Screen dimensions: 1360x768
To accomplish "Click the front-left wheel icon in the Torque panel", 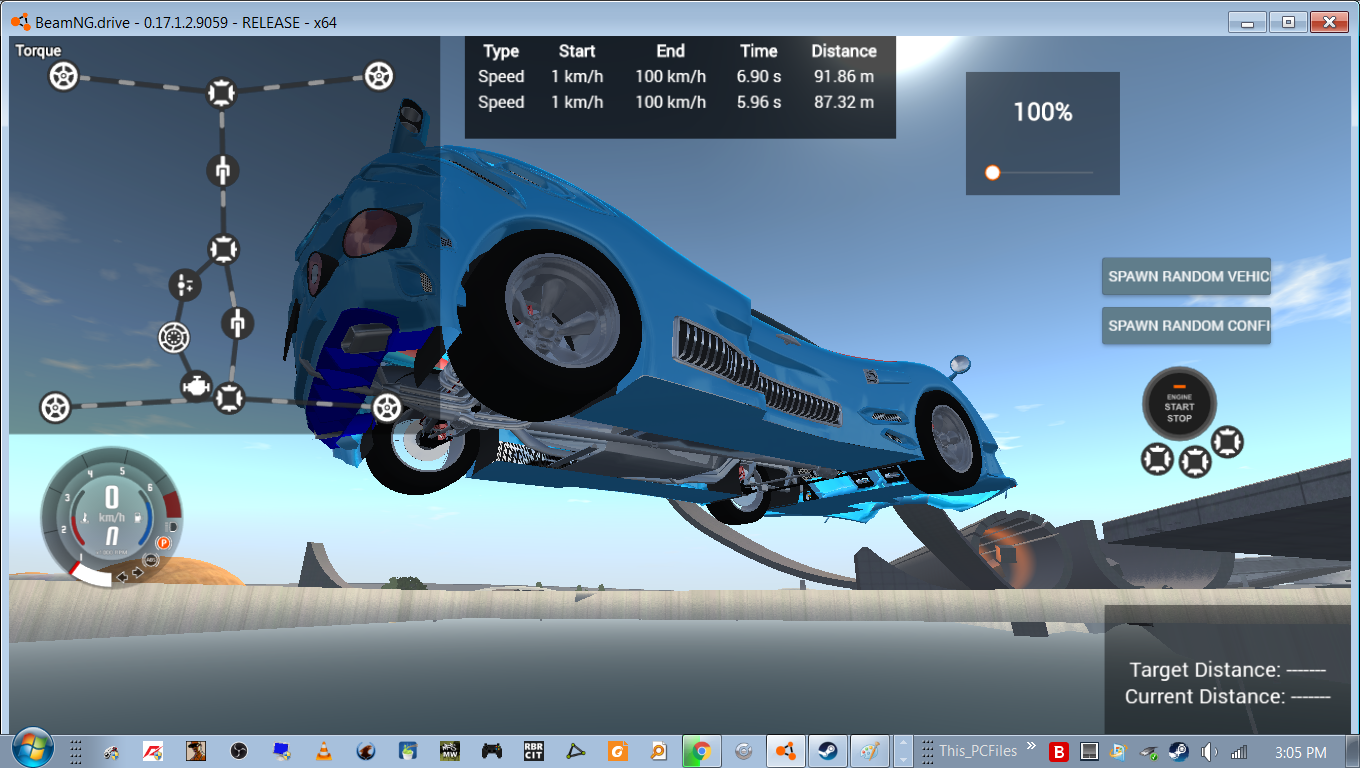I will [61, 76].
